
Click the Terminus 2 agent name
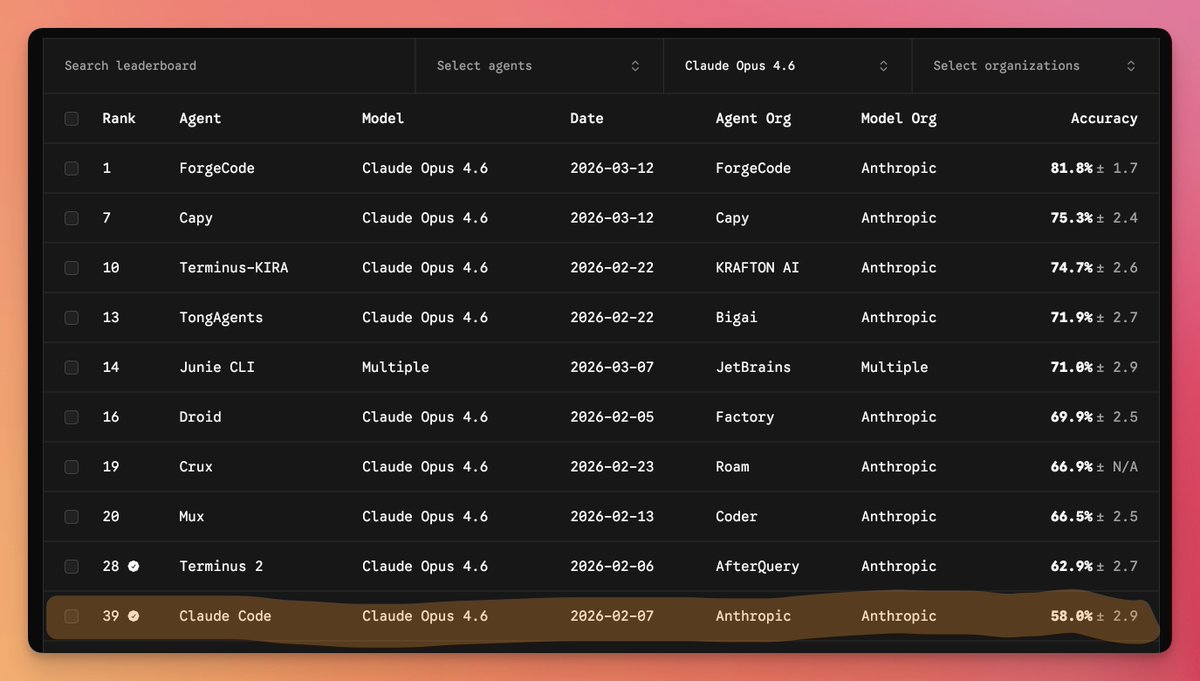(x=221, y=566)
